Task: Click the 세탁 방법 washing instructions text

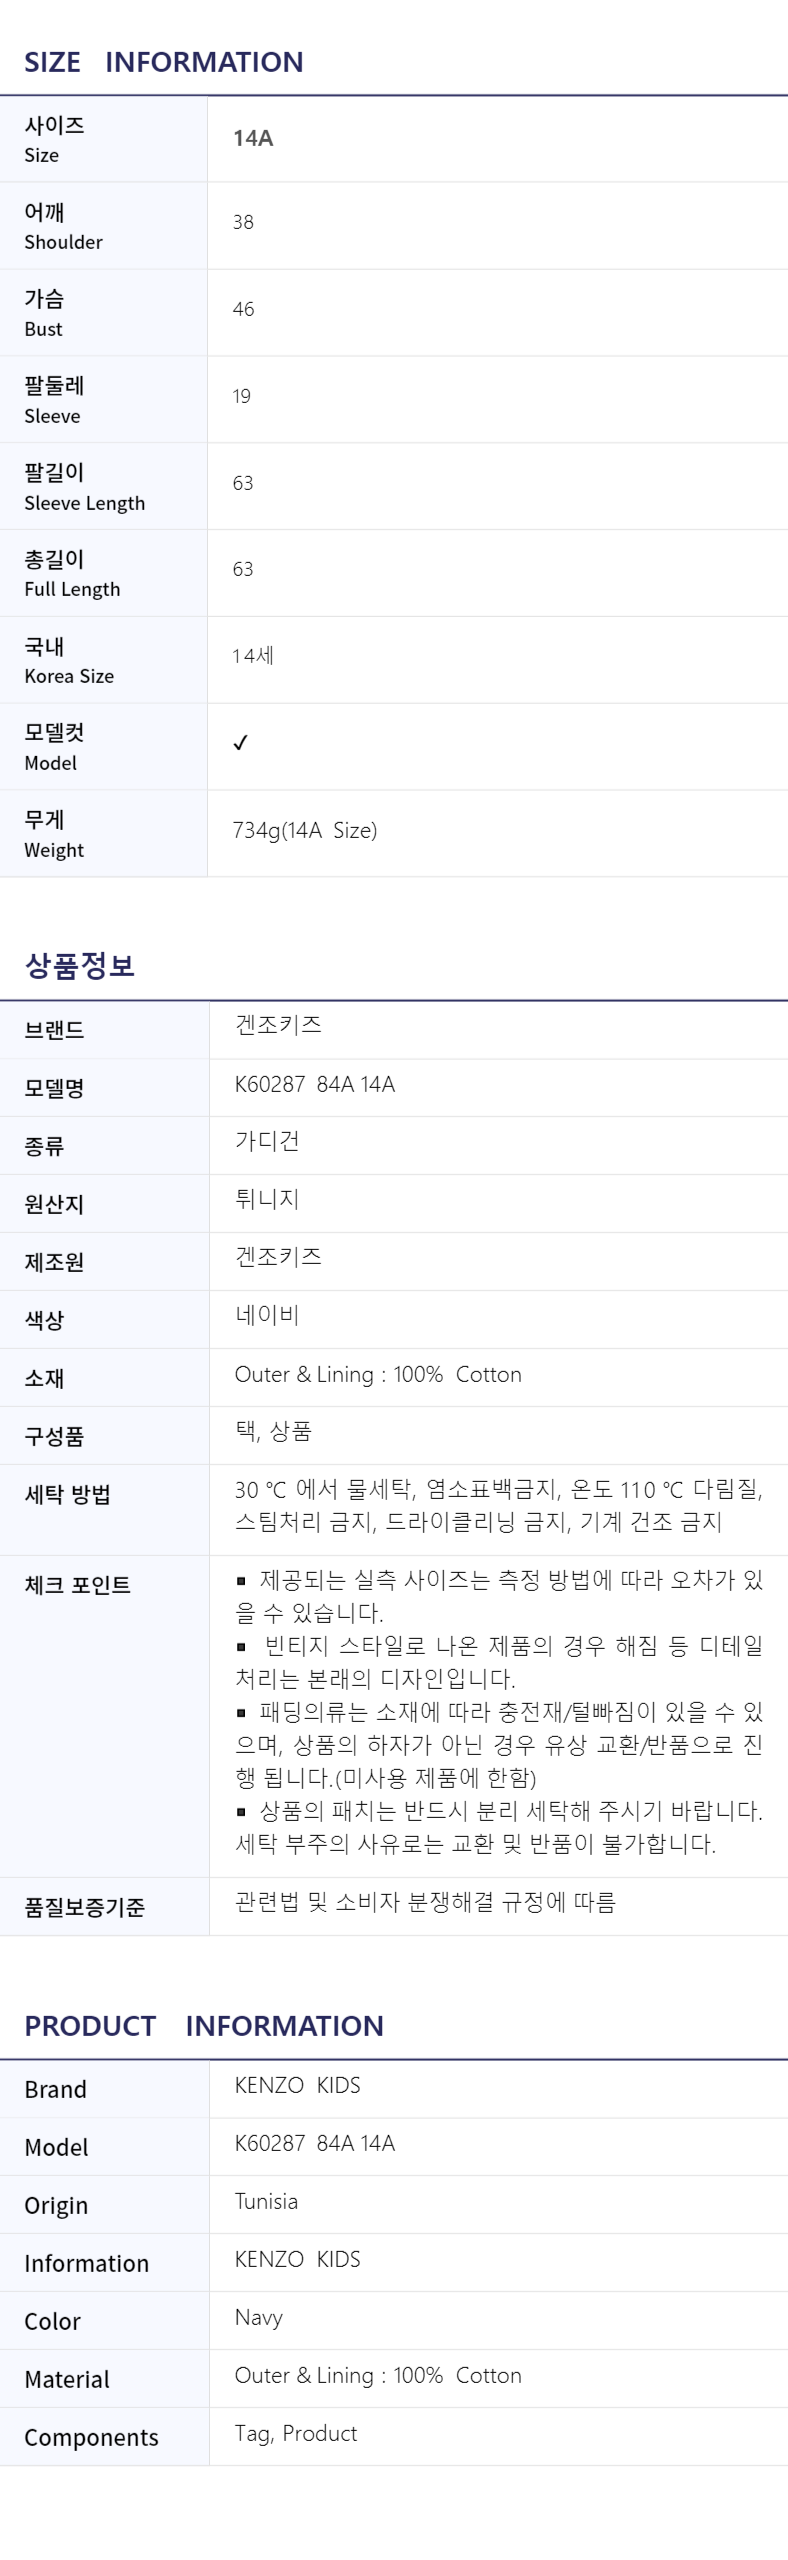Action: click(x=499, y=1505)
